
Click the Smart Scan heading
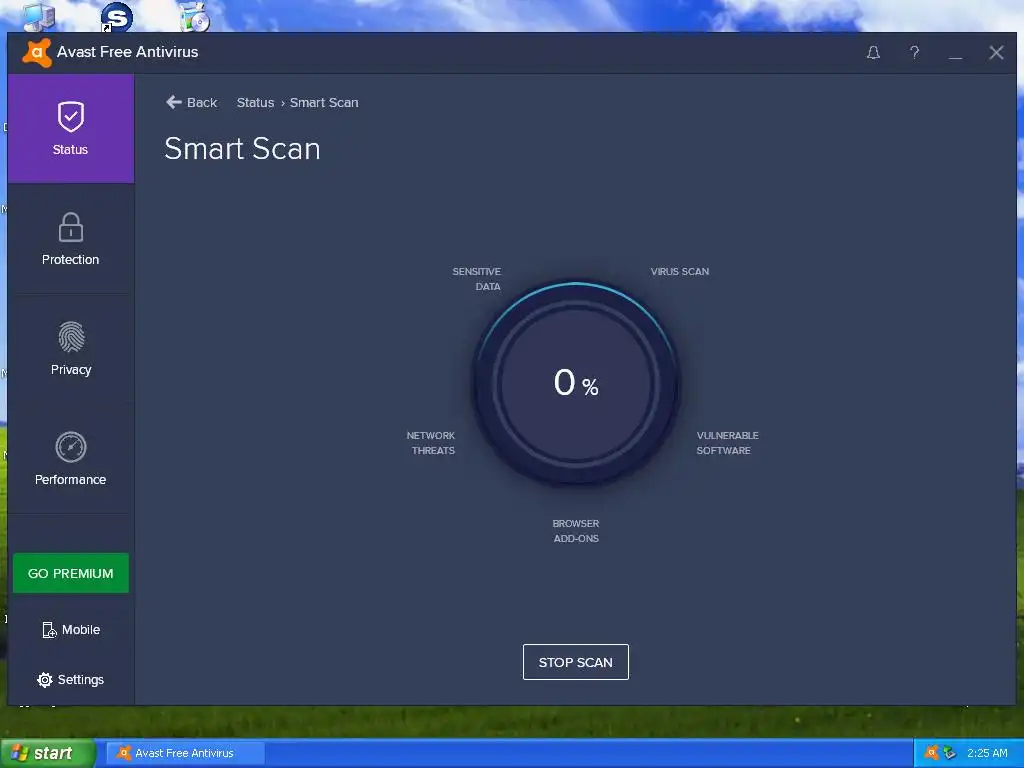(242, 149)
